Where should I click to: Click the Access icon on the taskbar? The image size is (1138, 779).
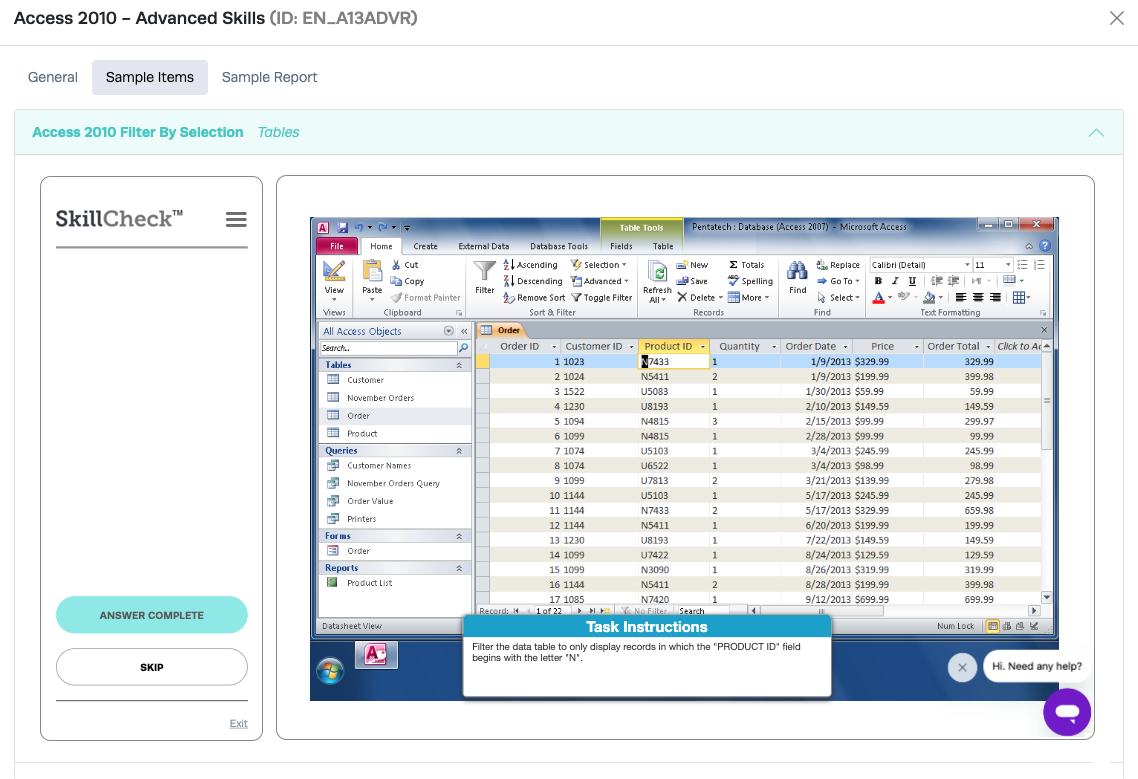click(376, 655)
